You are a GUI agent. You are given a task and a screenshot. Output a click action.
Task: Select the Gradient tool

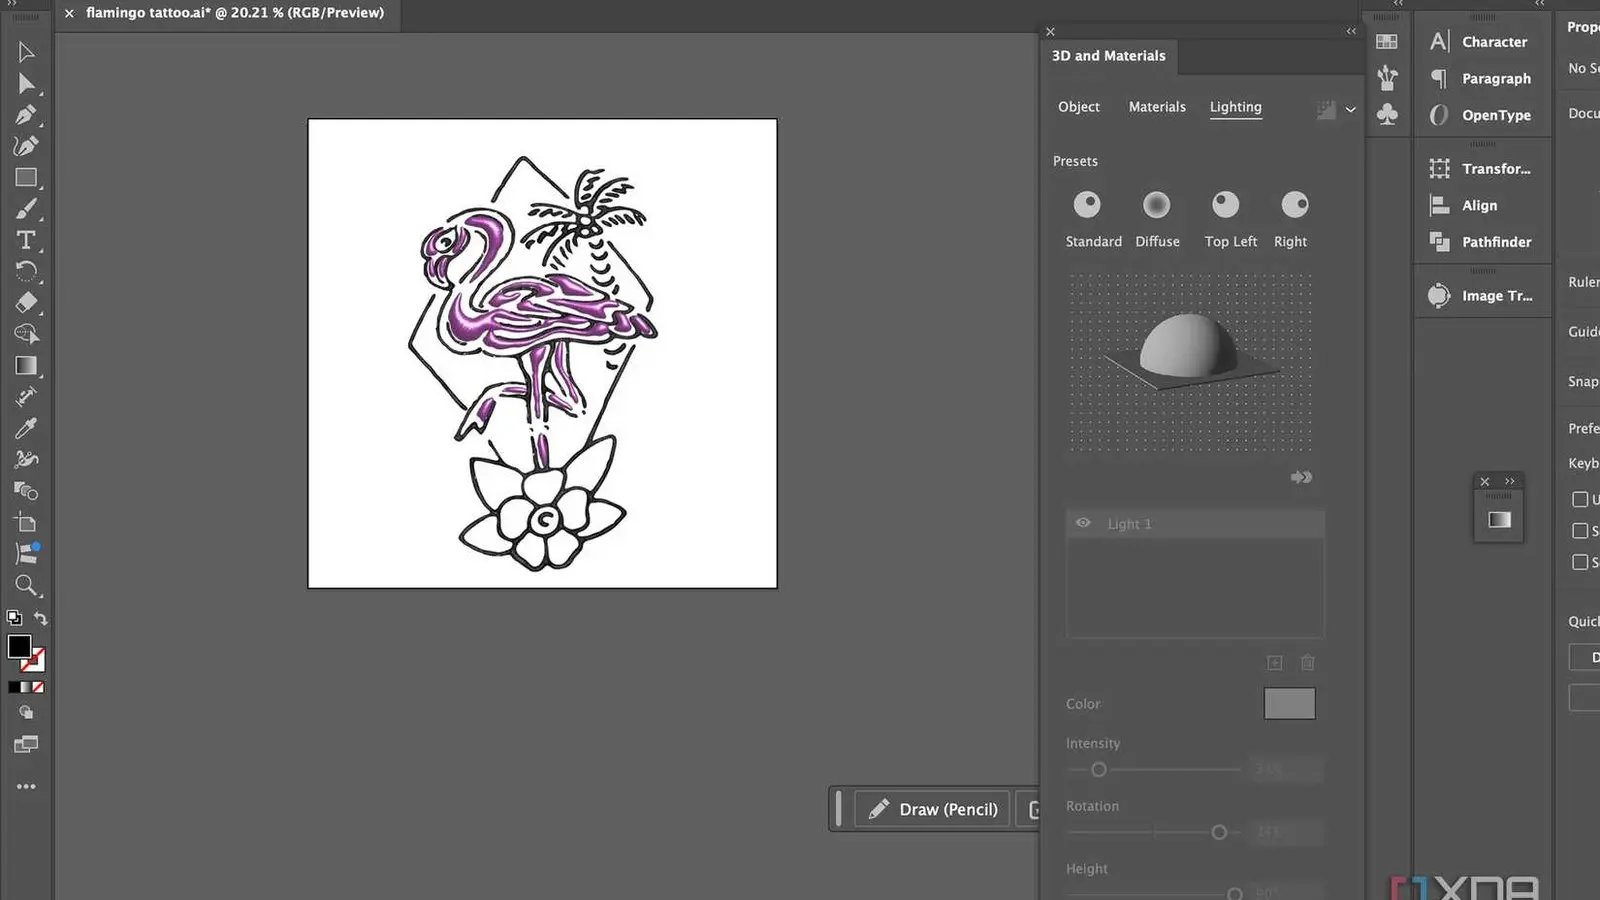click(x=26, y=365)
